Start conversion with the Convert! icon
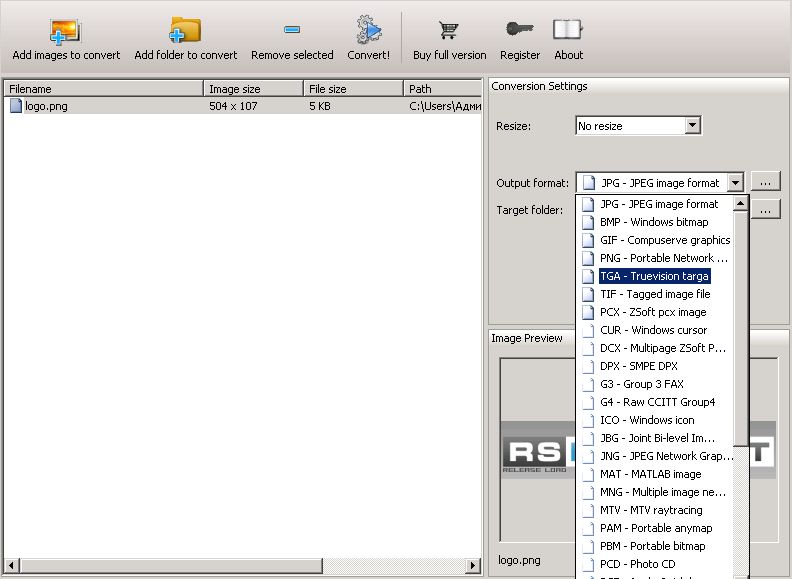Screen dimensions: 792x579 click(x=369, y=31)
